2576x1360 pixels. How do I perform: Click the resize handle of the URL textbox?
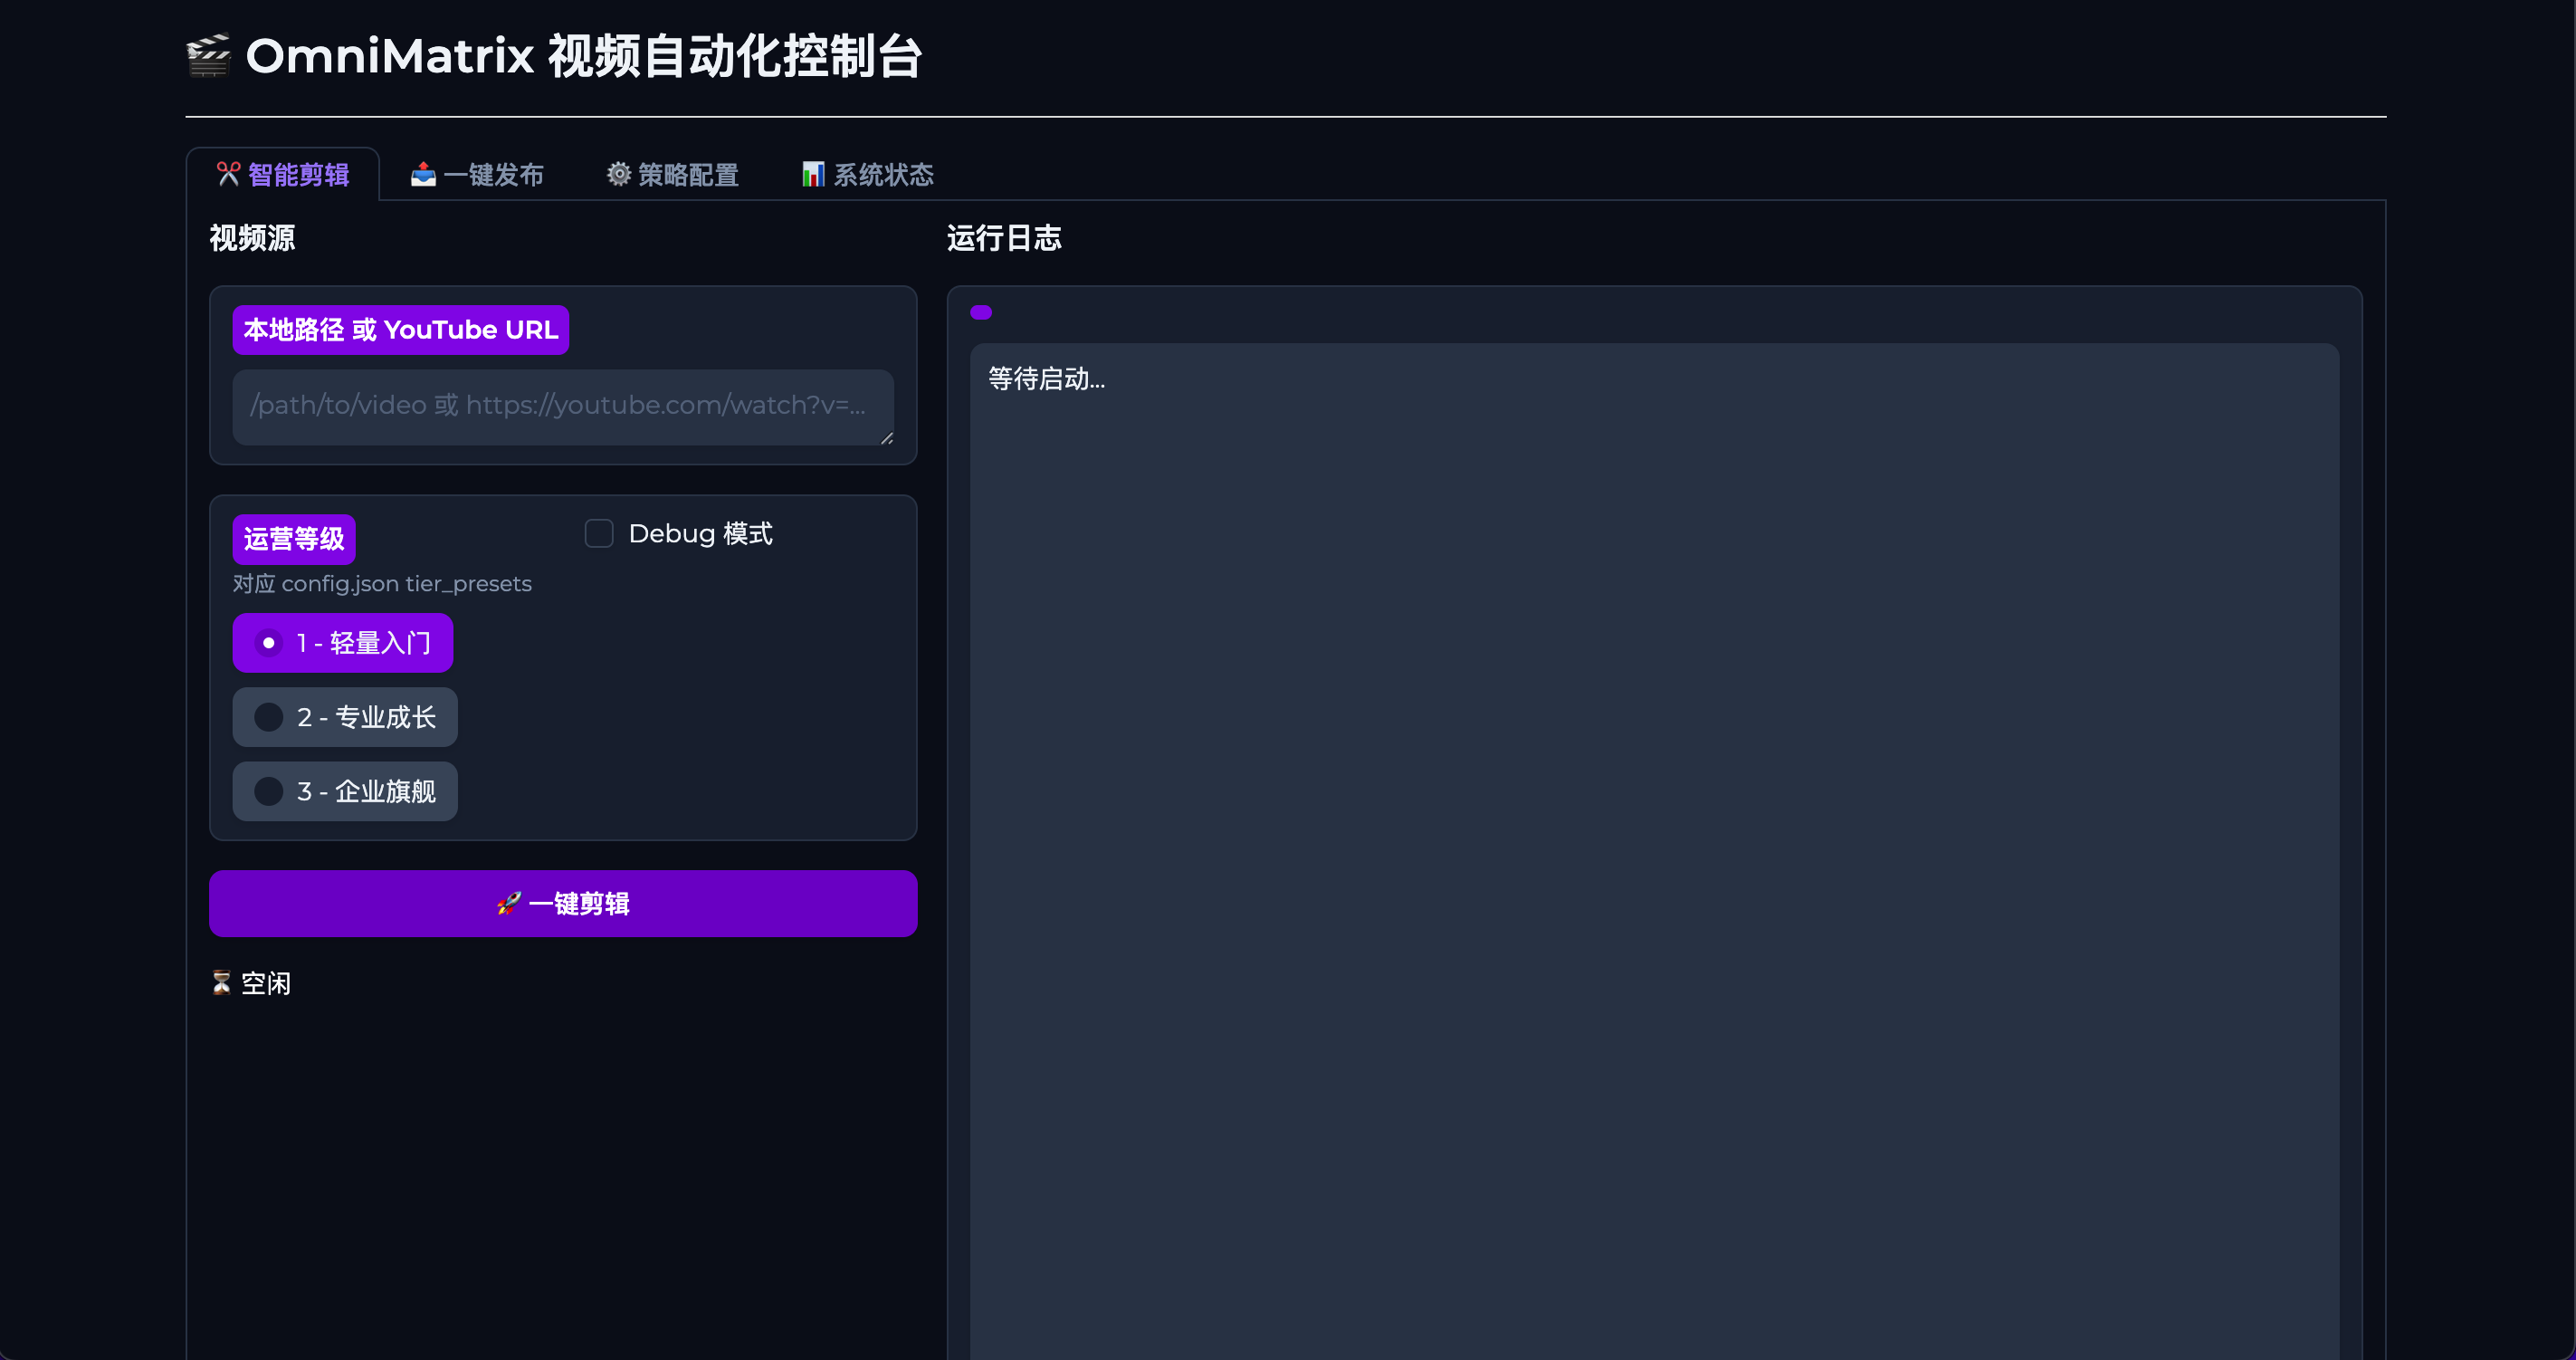pos(886,438)
